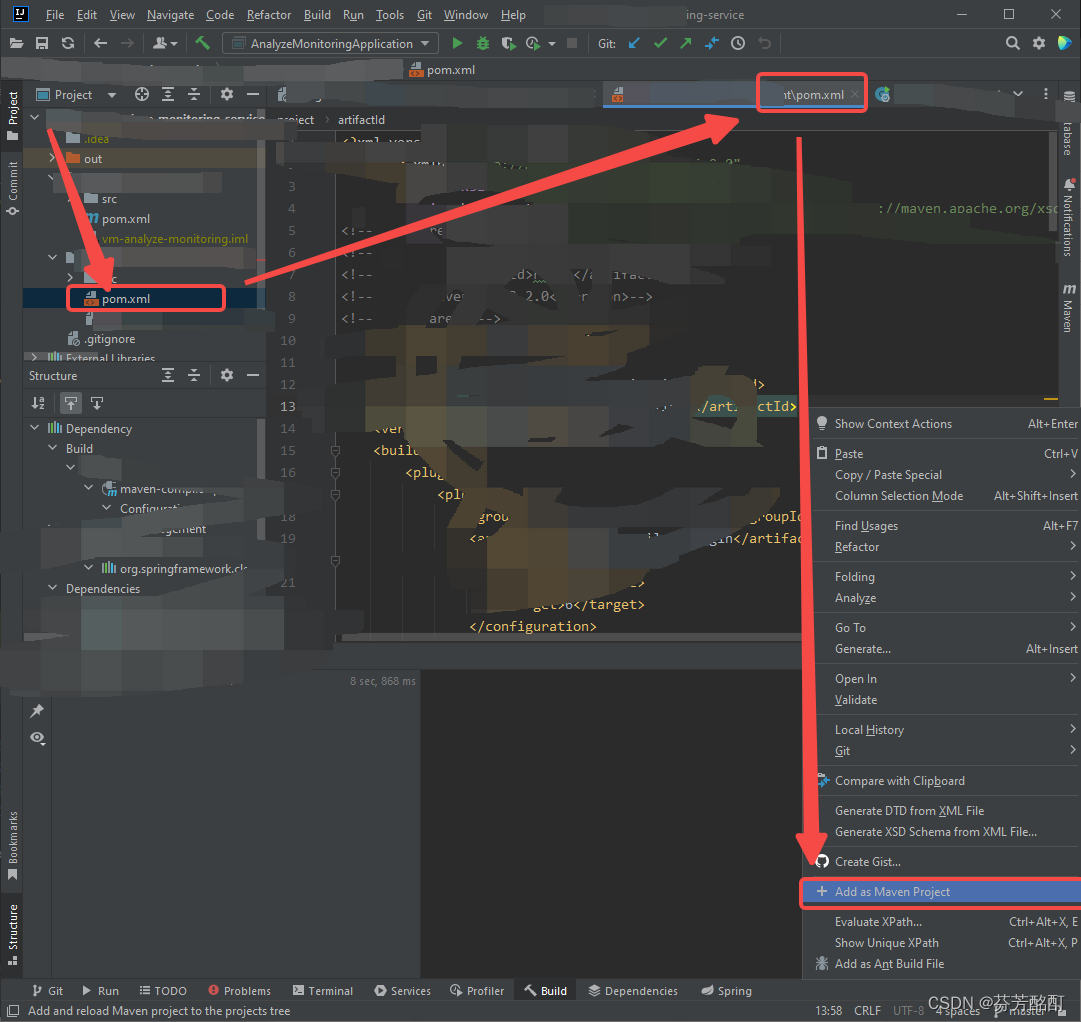Navigate back with the left arrow icon
The image size is (1081, 1022).
point(101,43)
